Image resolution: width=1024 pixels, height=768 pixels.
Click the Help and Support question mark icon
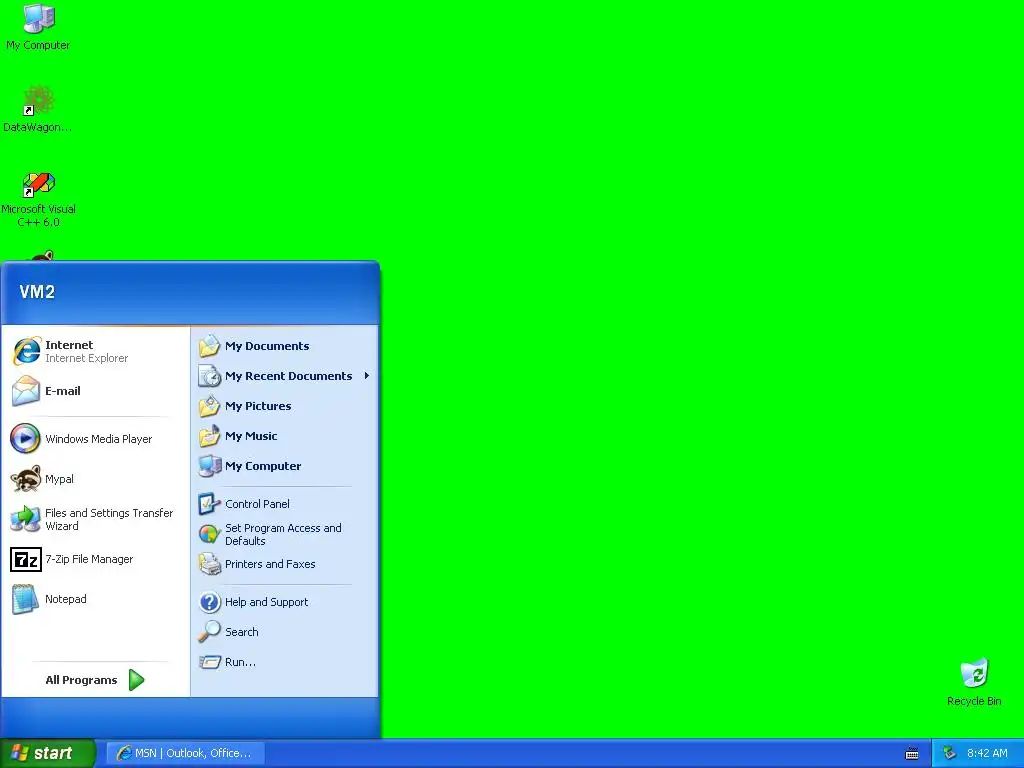pyautogui.click(x=210, y=602)
